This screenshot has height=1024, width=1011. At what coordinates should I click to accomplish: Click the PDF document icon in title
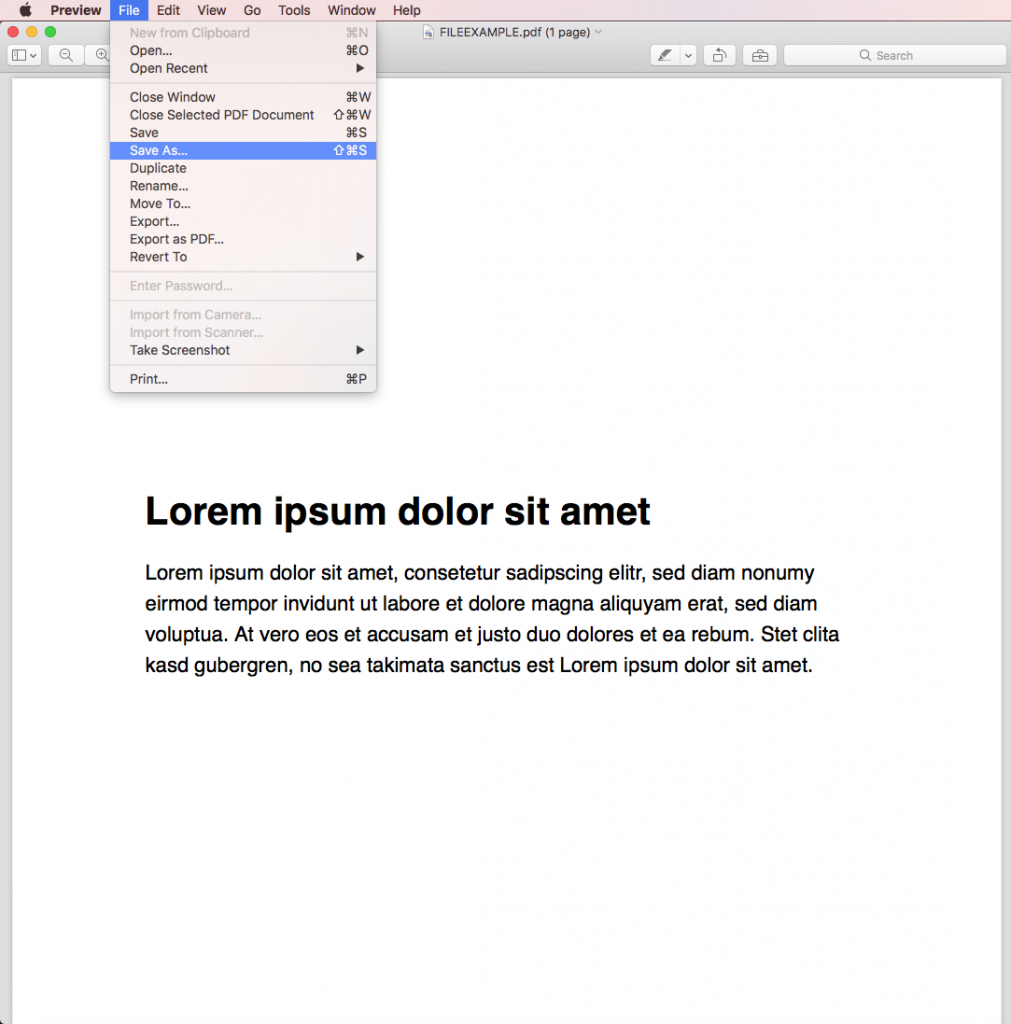(428, 32)
